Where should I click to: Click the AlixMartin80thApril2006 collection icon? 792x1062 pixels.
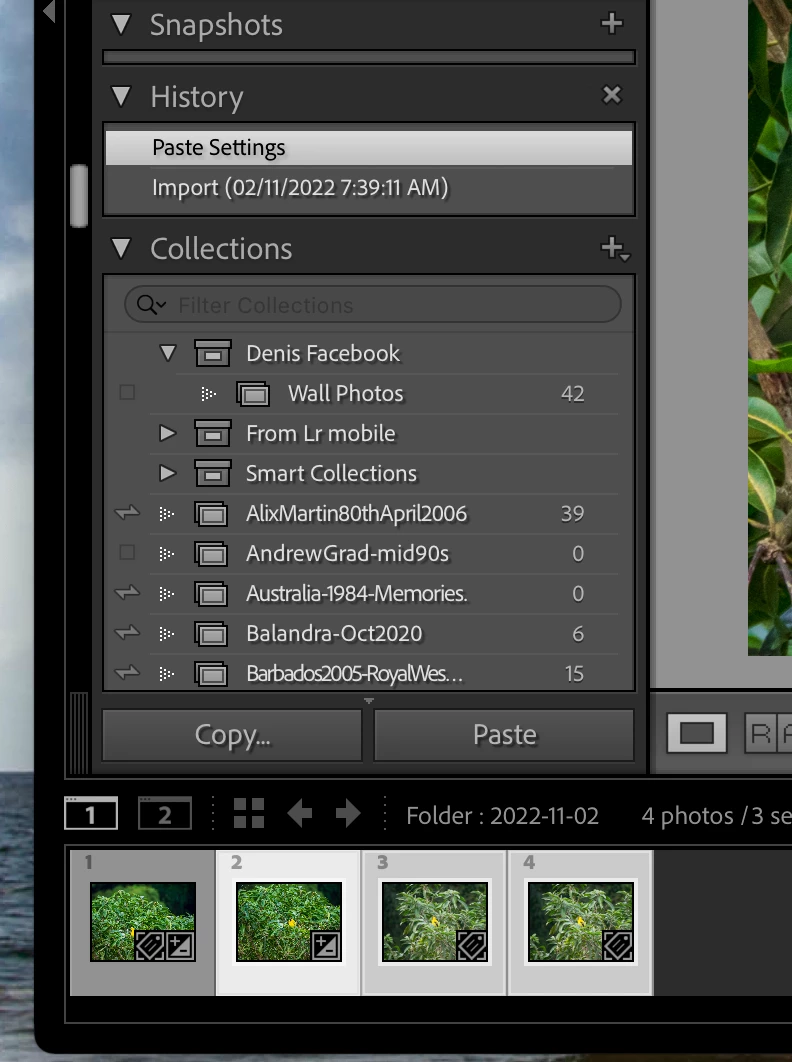[x=211, y=514]
